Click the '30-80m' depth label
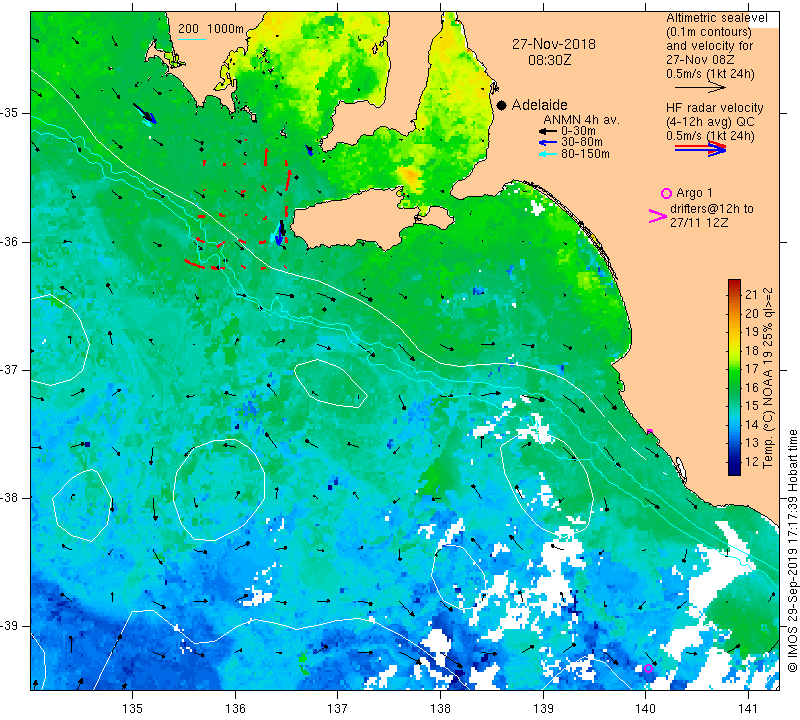Screen dimensions: 800x720 coord(582,142)
